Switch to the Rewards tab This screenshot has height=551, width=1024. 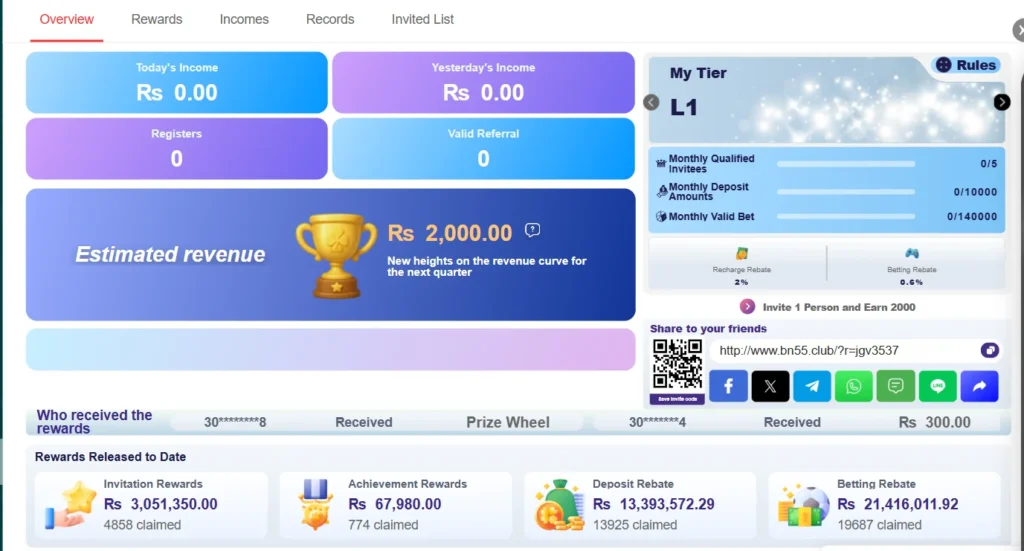click(x=157, y=20)
